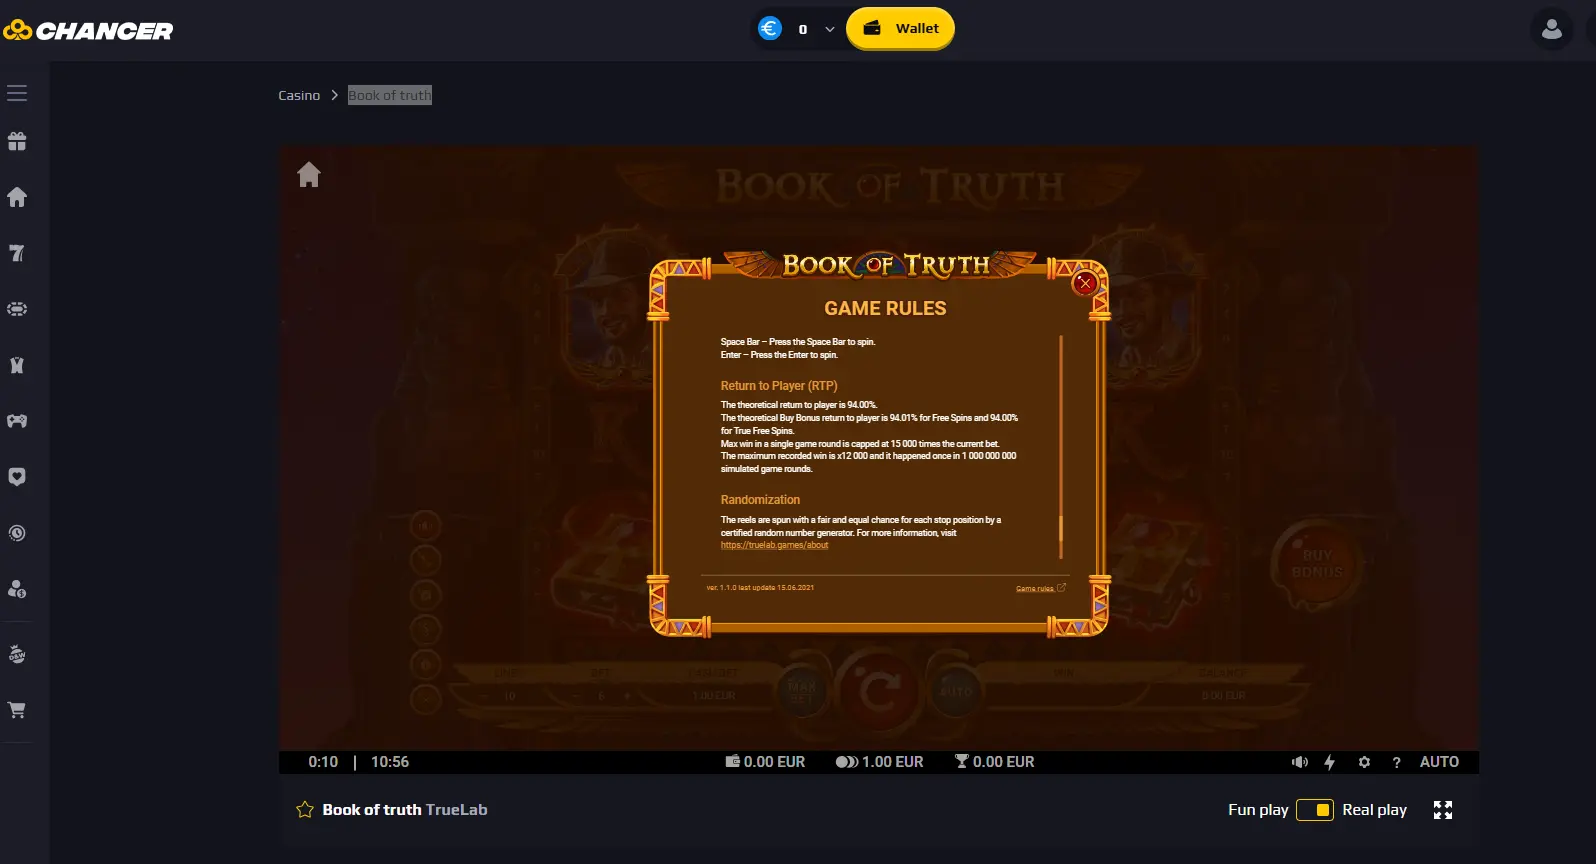This screenshot has height=864, width=1596.
Task: Open the Wallet button
Action: click(x=900, y=28)
